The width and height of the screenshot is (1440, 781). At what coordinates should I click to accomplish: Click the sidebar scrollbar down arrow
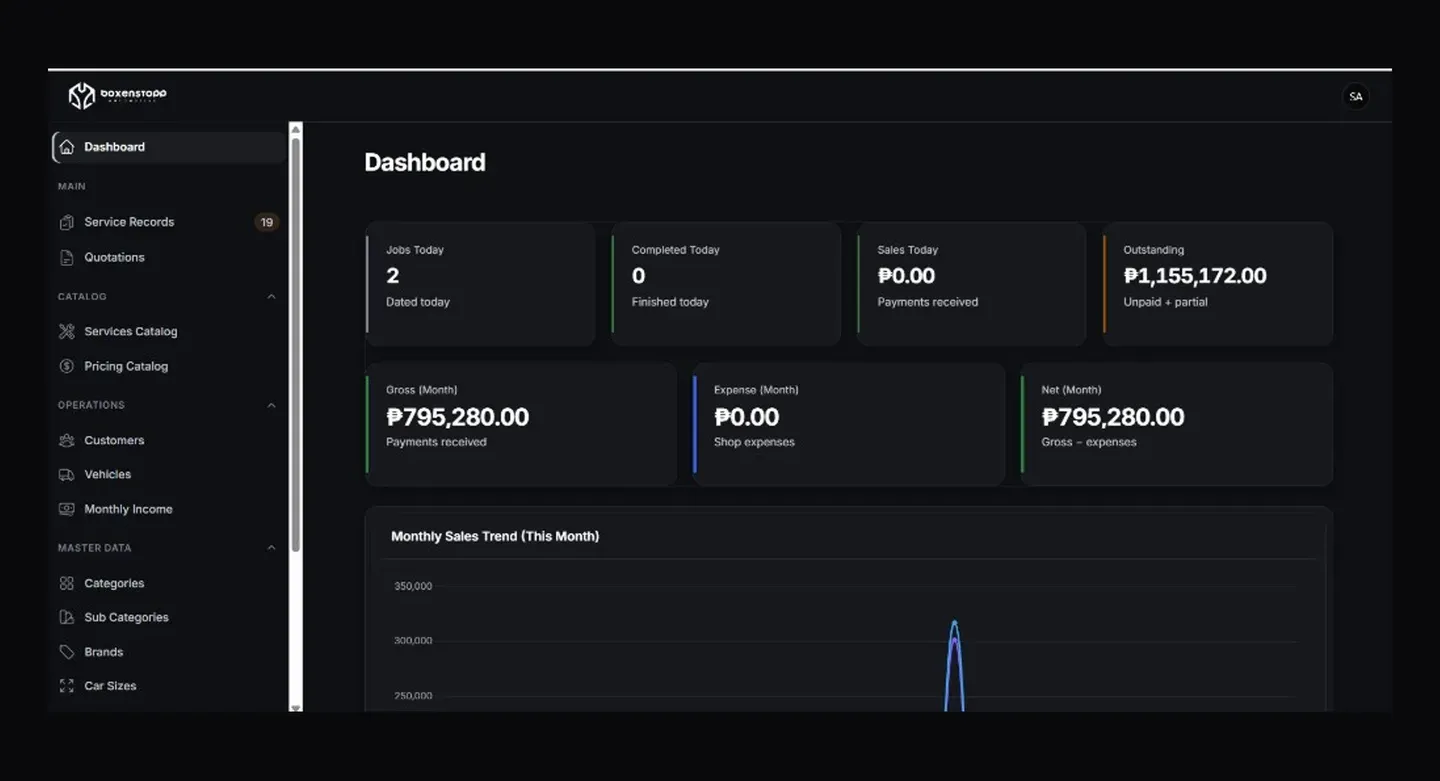coord(295,706)
